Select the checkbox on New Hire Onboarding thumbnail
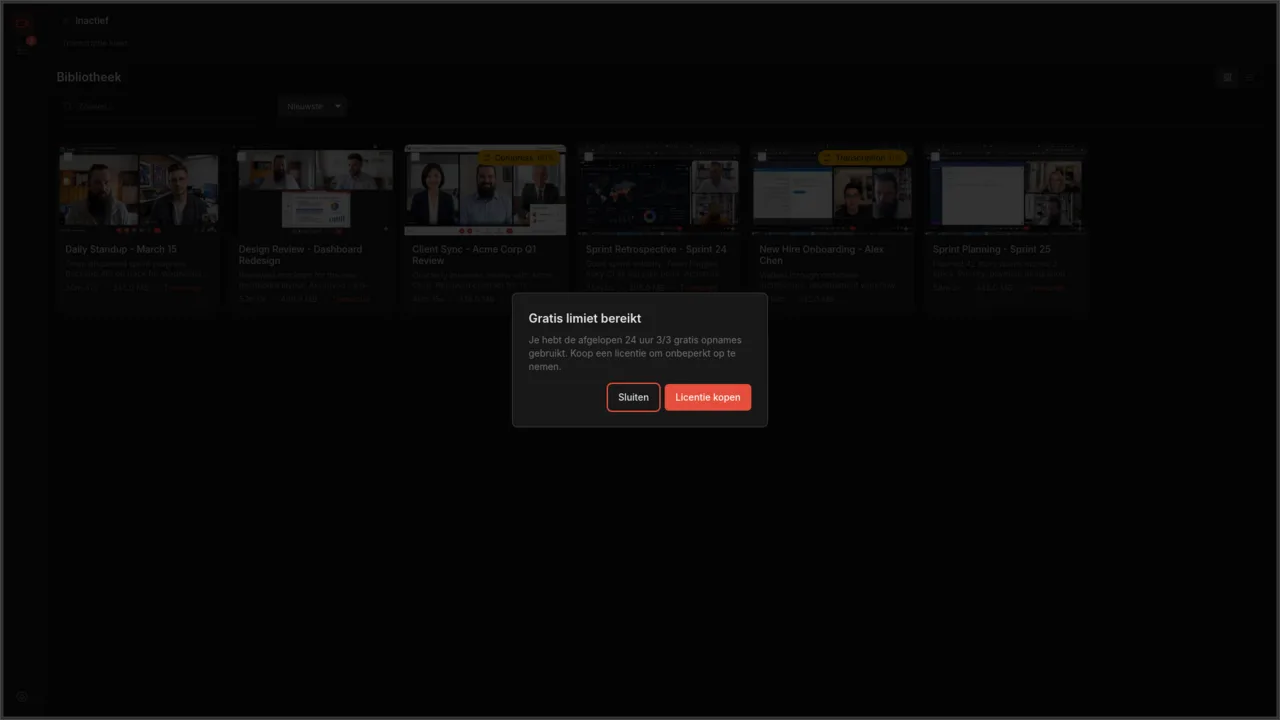Screen dimensions: 1280x720 click(761, 157)
